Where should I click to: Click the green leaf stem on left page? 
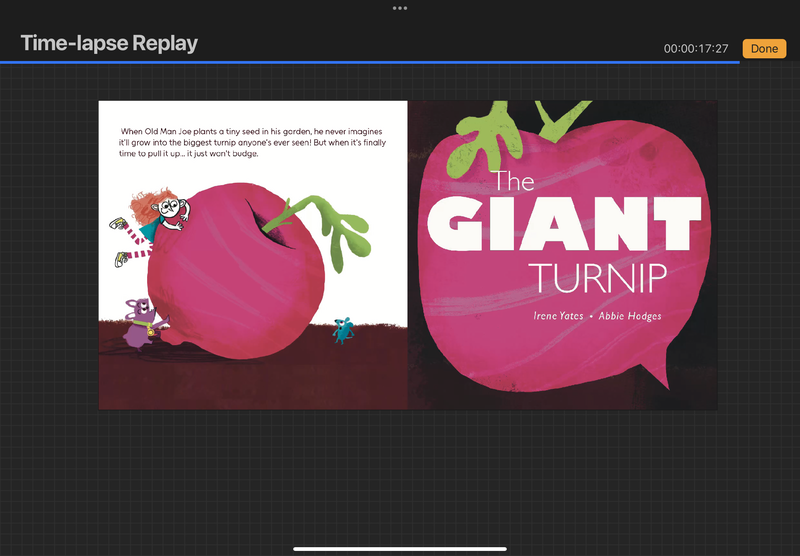click(x=332, y=228)
